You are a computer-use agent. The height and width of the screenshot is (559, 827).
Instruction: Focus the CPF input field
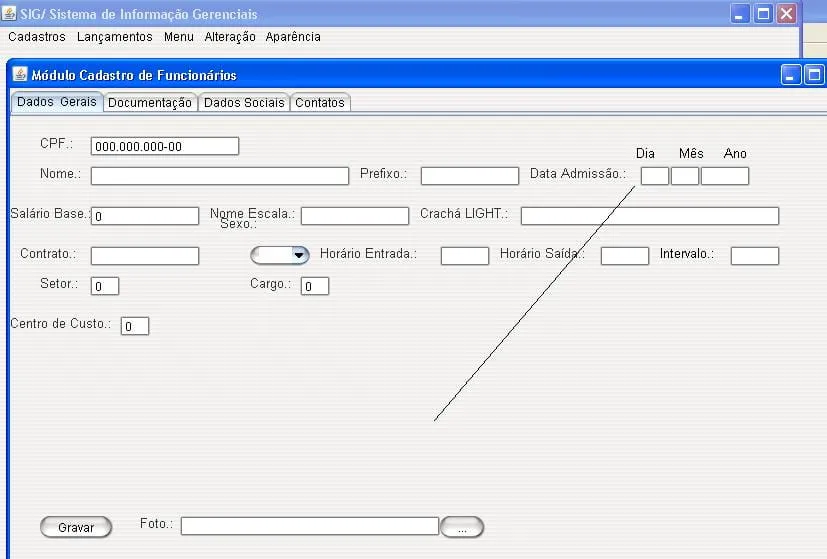[164, 146]
